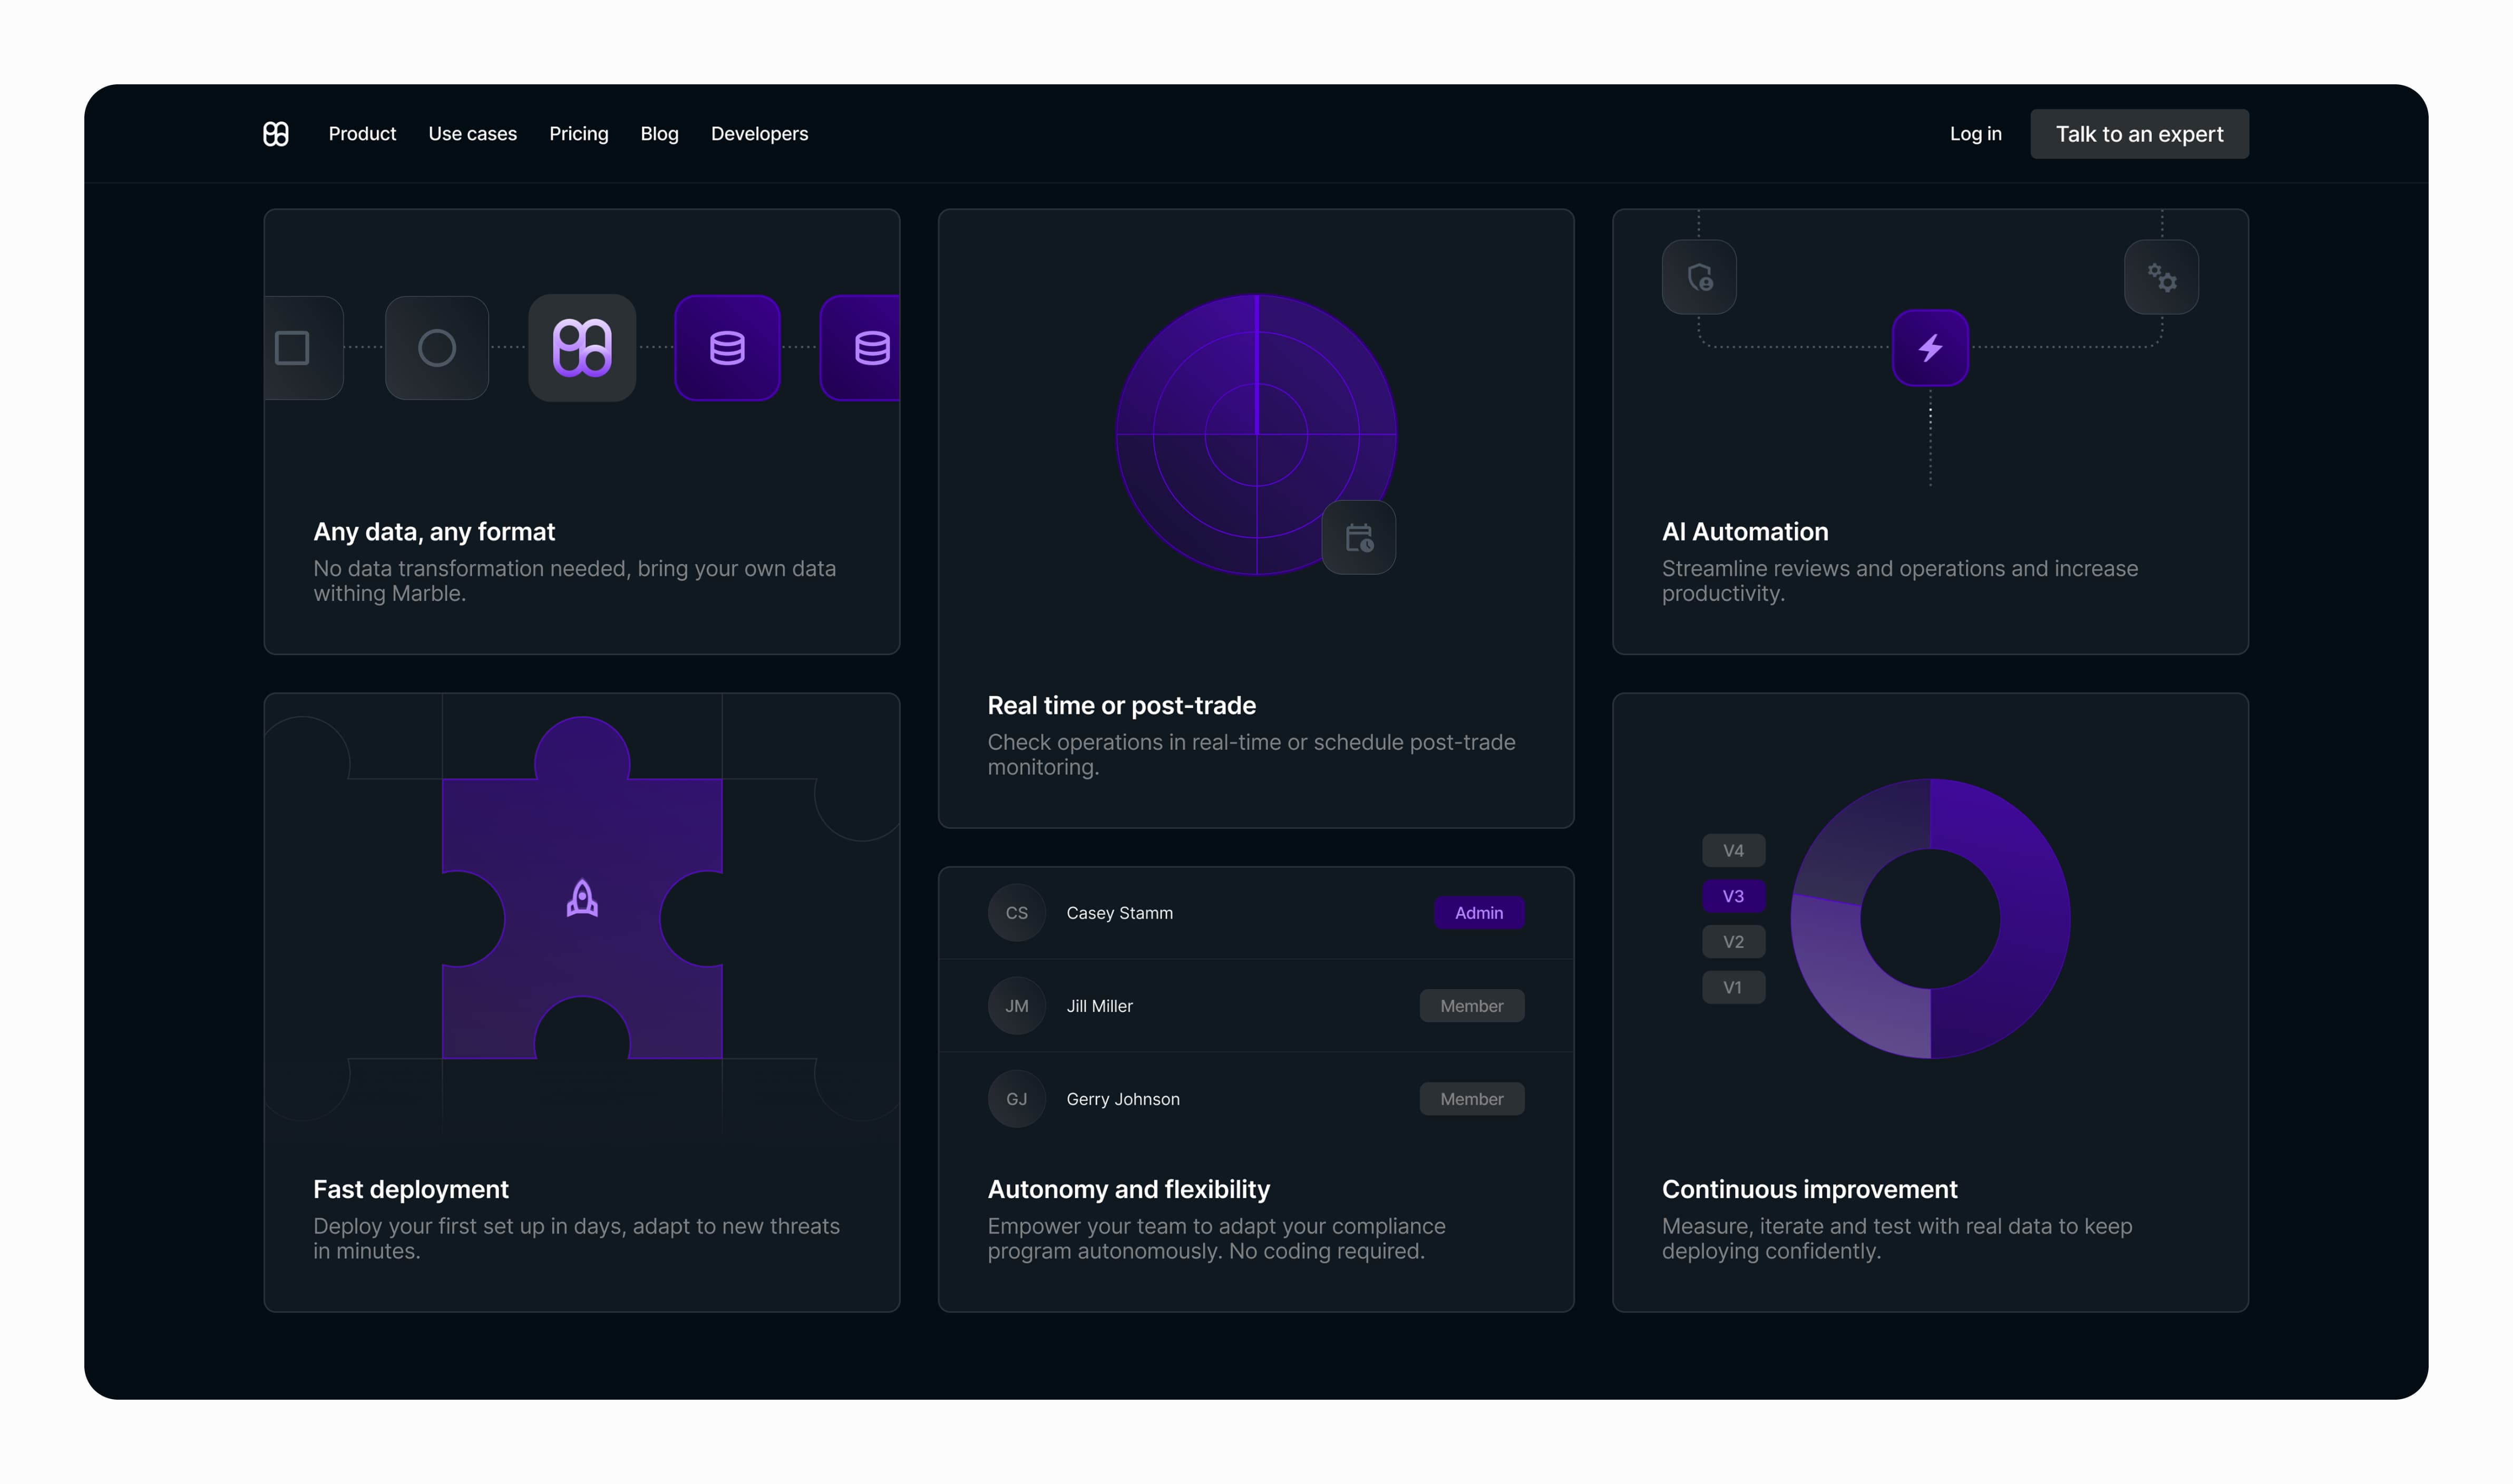Click the Log in link
The image size is (2513, 1484).
tap(1975, 134)
